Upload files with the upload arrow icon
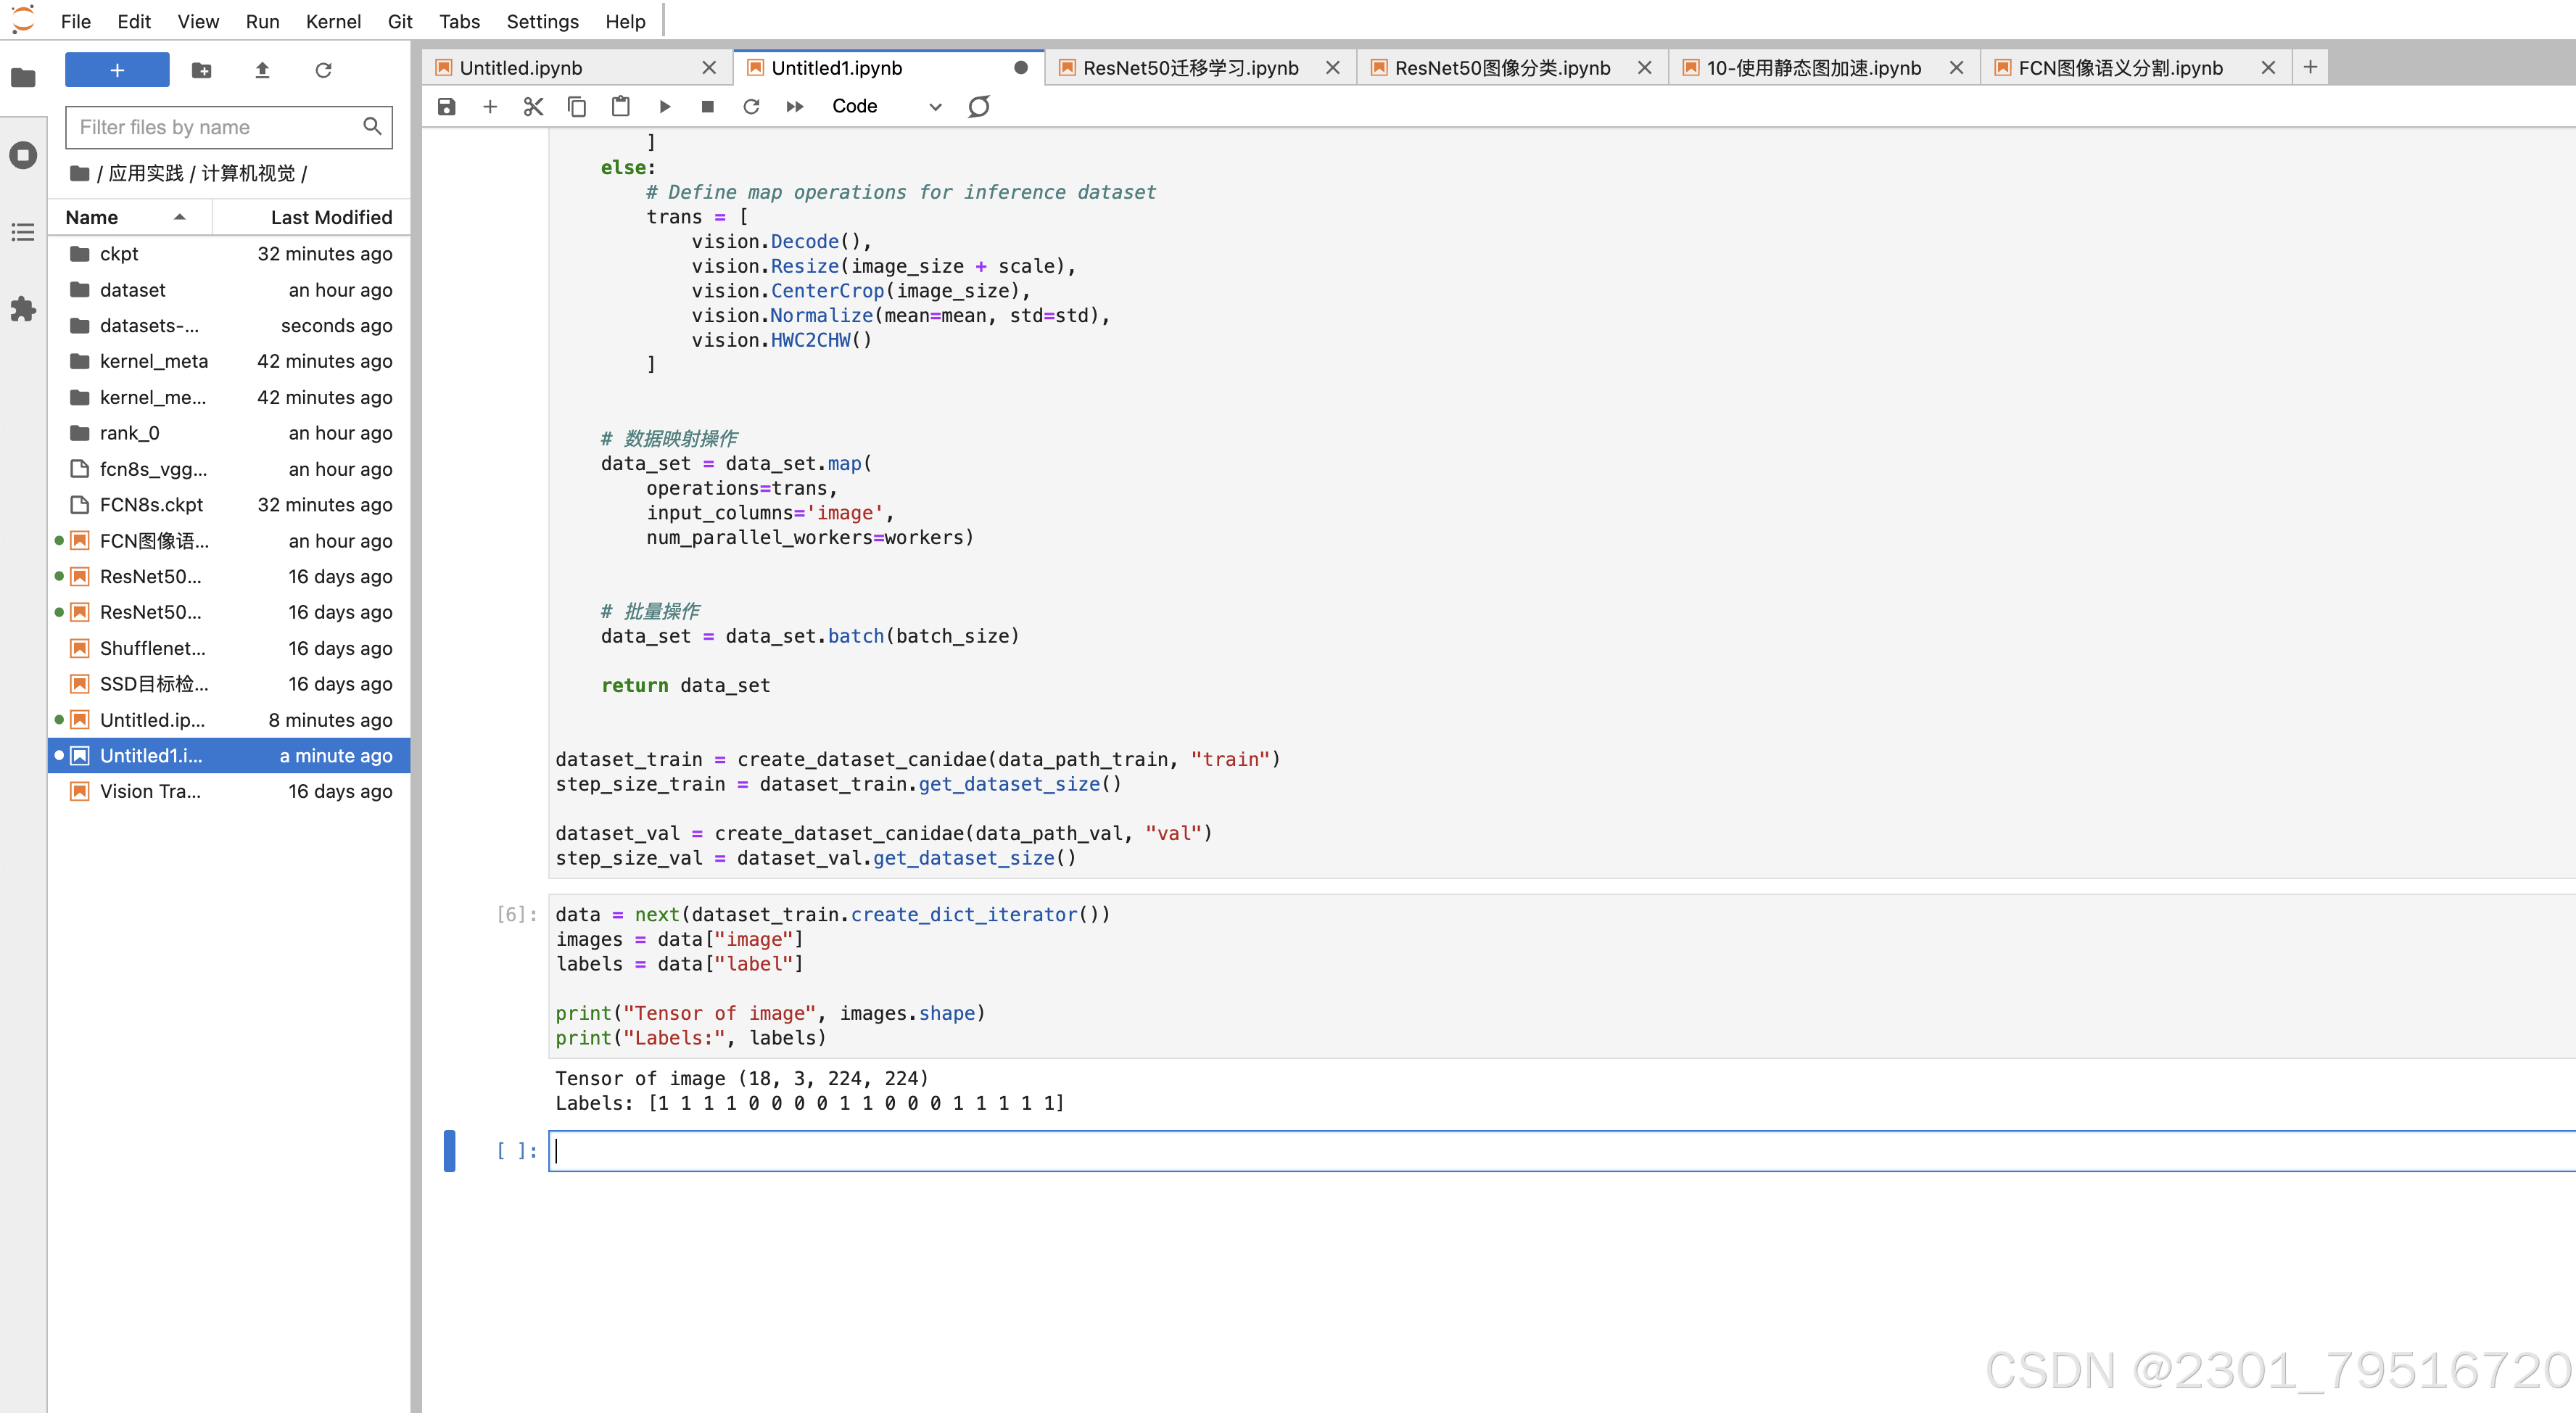The image size is (2576, 1413). pos(262,70)
